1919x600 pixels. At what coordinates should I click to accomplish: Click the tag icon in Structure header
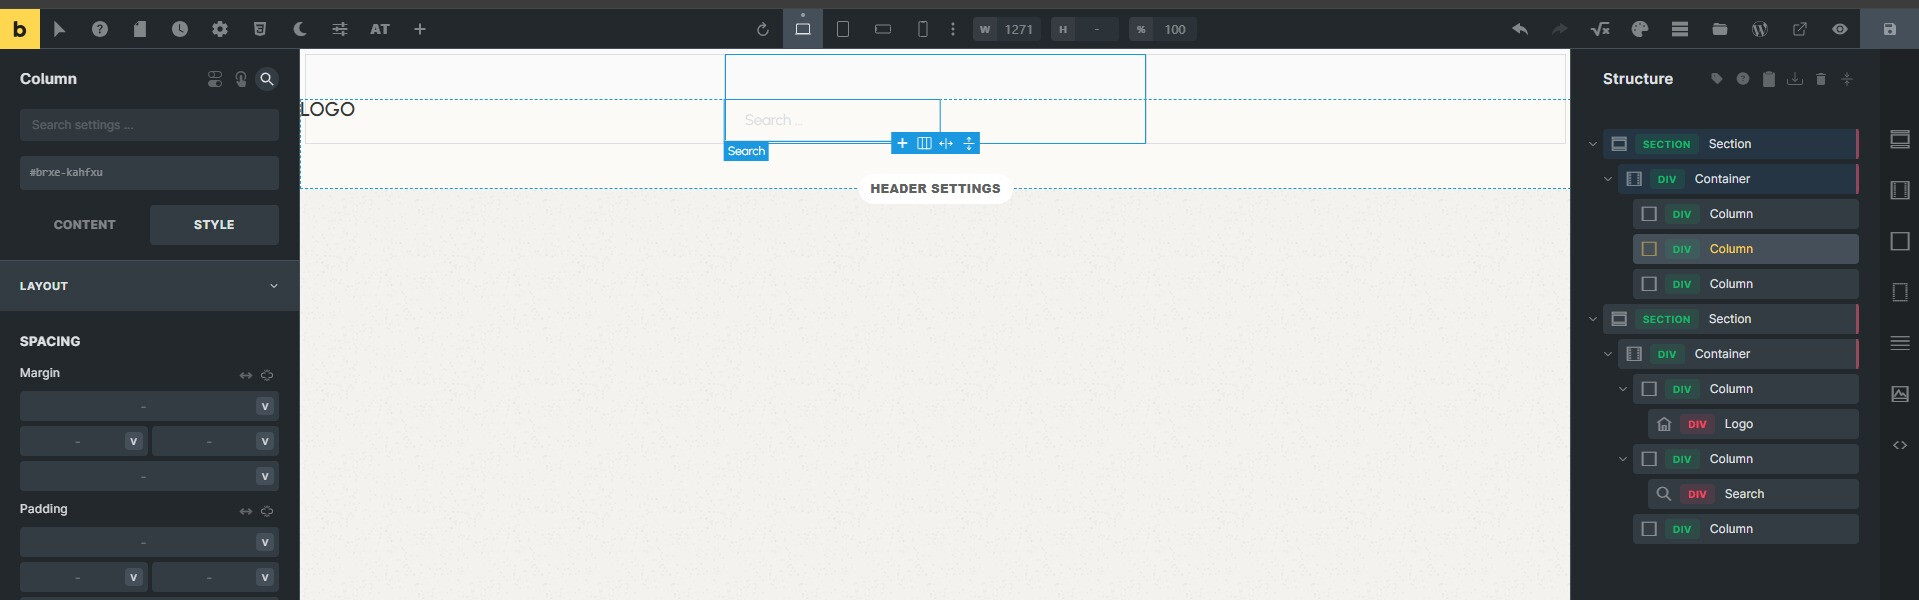coord(1717,79)
